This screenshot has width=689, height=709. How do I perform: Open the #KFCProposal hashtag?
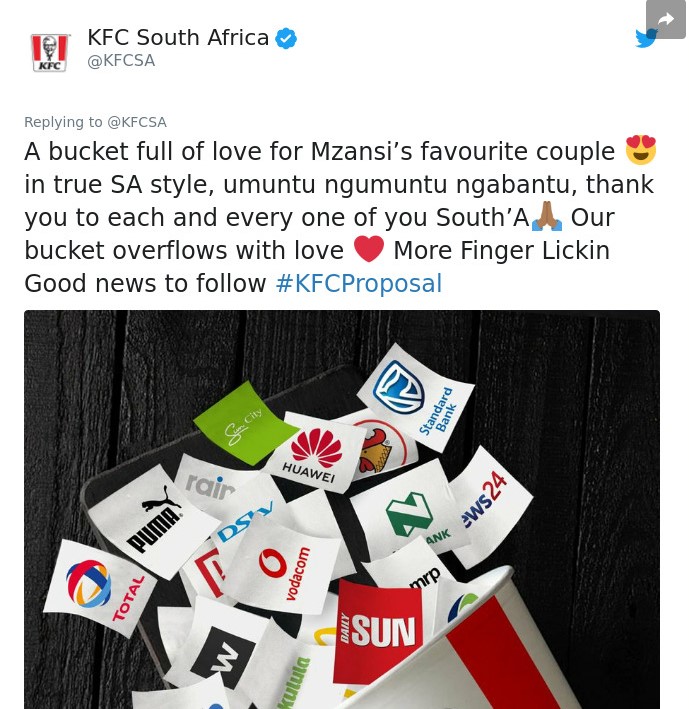(359, 284)
